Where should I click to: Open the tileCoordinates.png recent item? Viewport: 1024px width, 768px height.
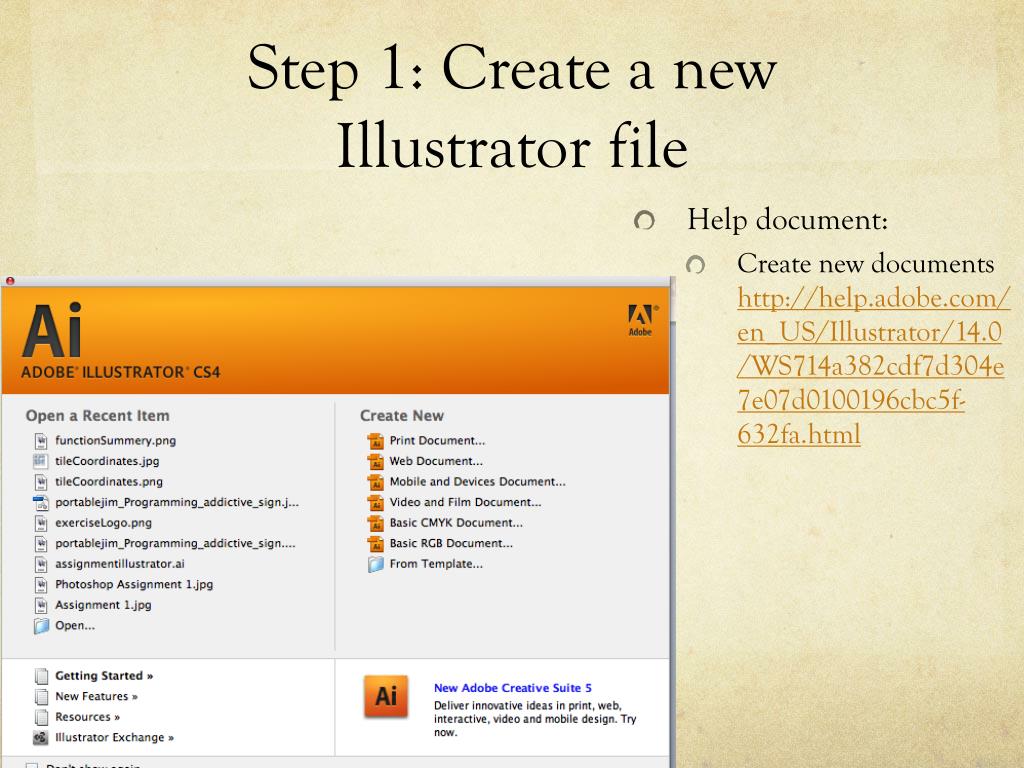[x=109, y=481]
